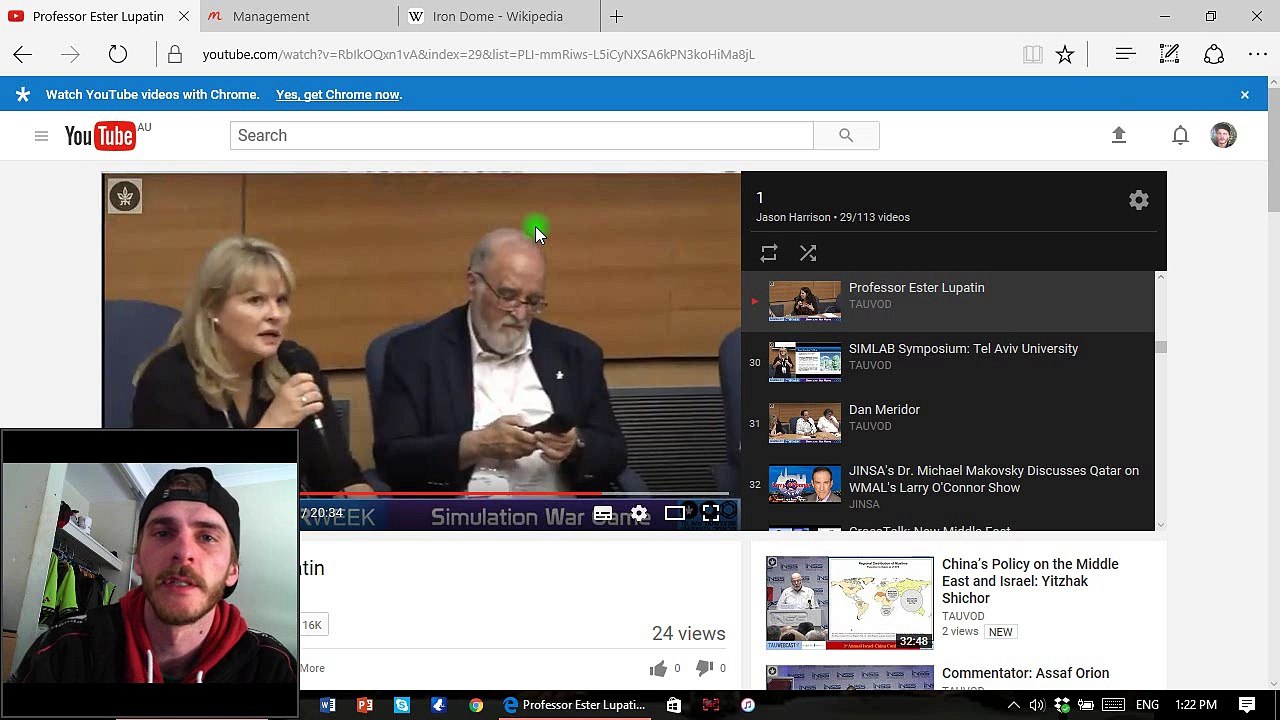Play the Dan Meridor playlist video
This screenshot has width=1280, height=720.
pos(948,423)
